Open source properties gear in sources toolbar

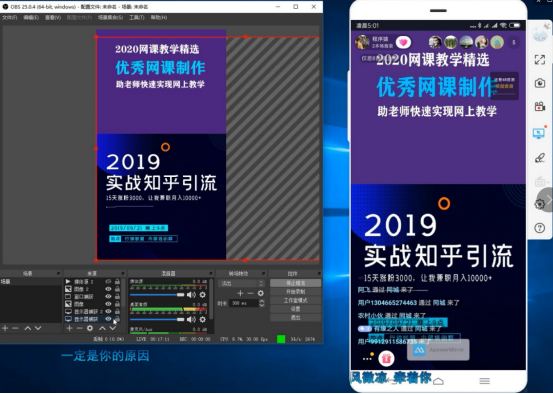90,328
